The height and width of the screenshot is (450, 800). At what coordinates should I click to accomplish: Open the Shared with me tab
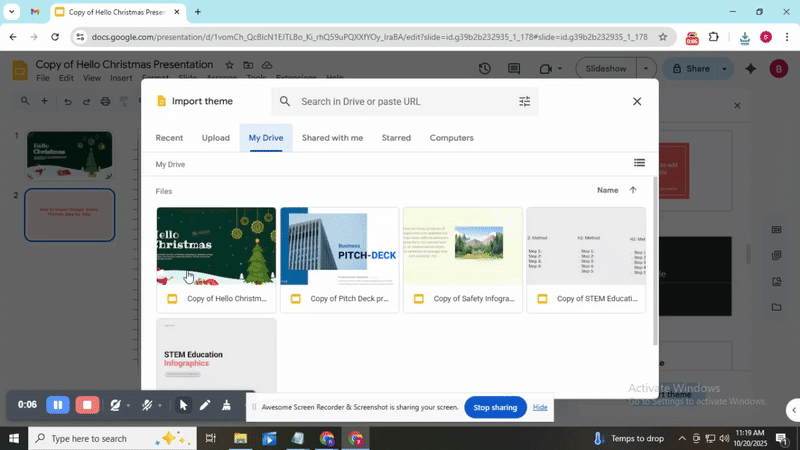[x=332, y=138]
